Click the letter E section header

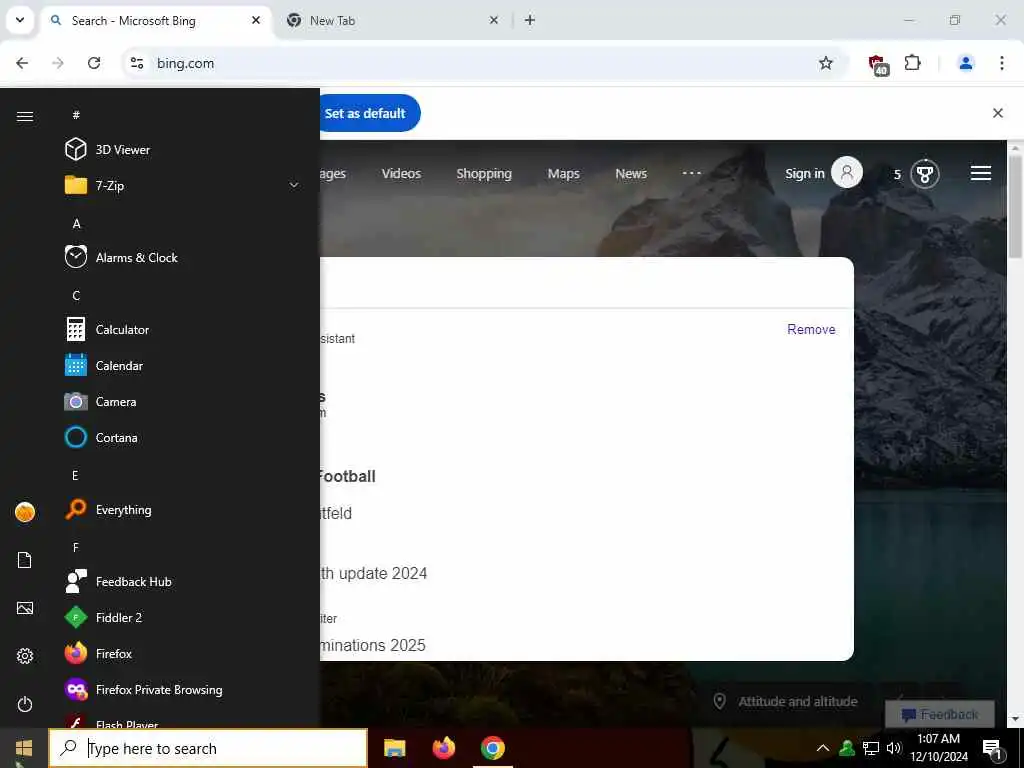click(x=76, y=475)
